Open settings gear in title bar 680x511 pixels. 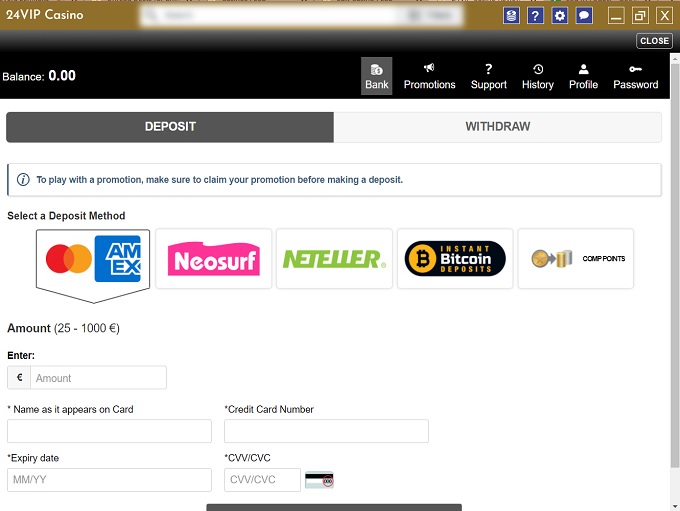(x=560, y=15)
